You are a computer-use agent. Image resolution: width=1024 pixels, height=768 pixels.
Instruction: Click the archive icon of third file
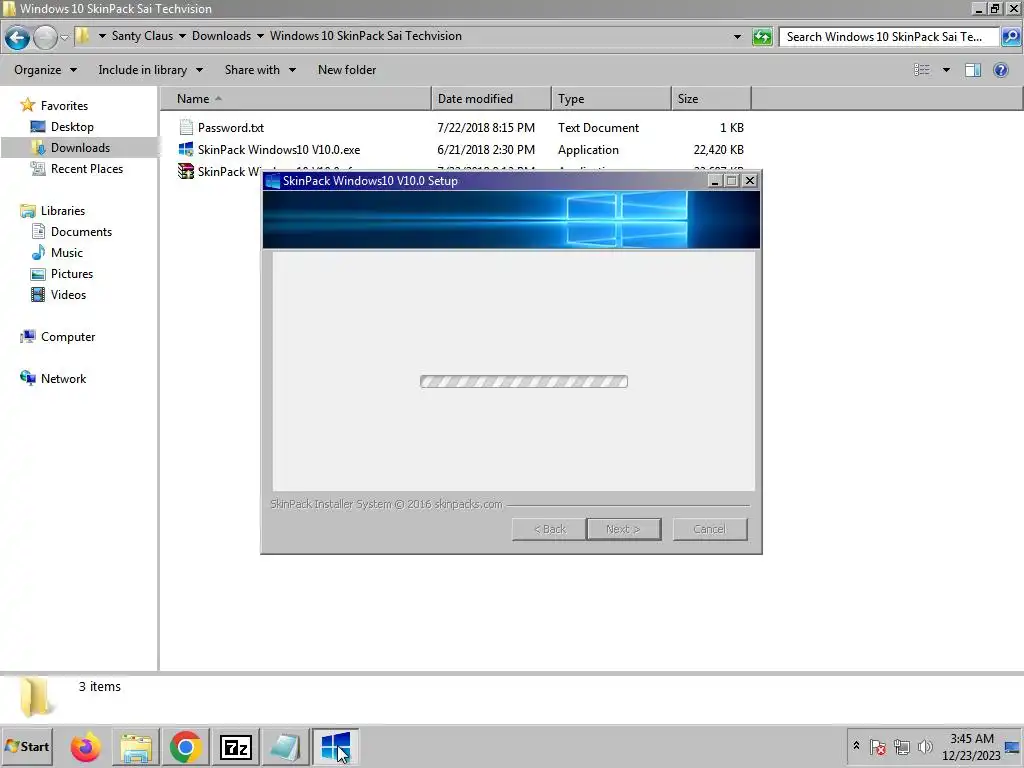(186, 171)
